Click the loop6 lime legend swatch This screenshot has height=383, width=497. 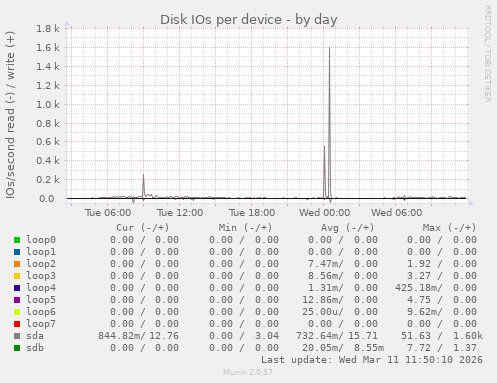click(17, 312)
